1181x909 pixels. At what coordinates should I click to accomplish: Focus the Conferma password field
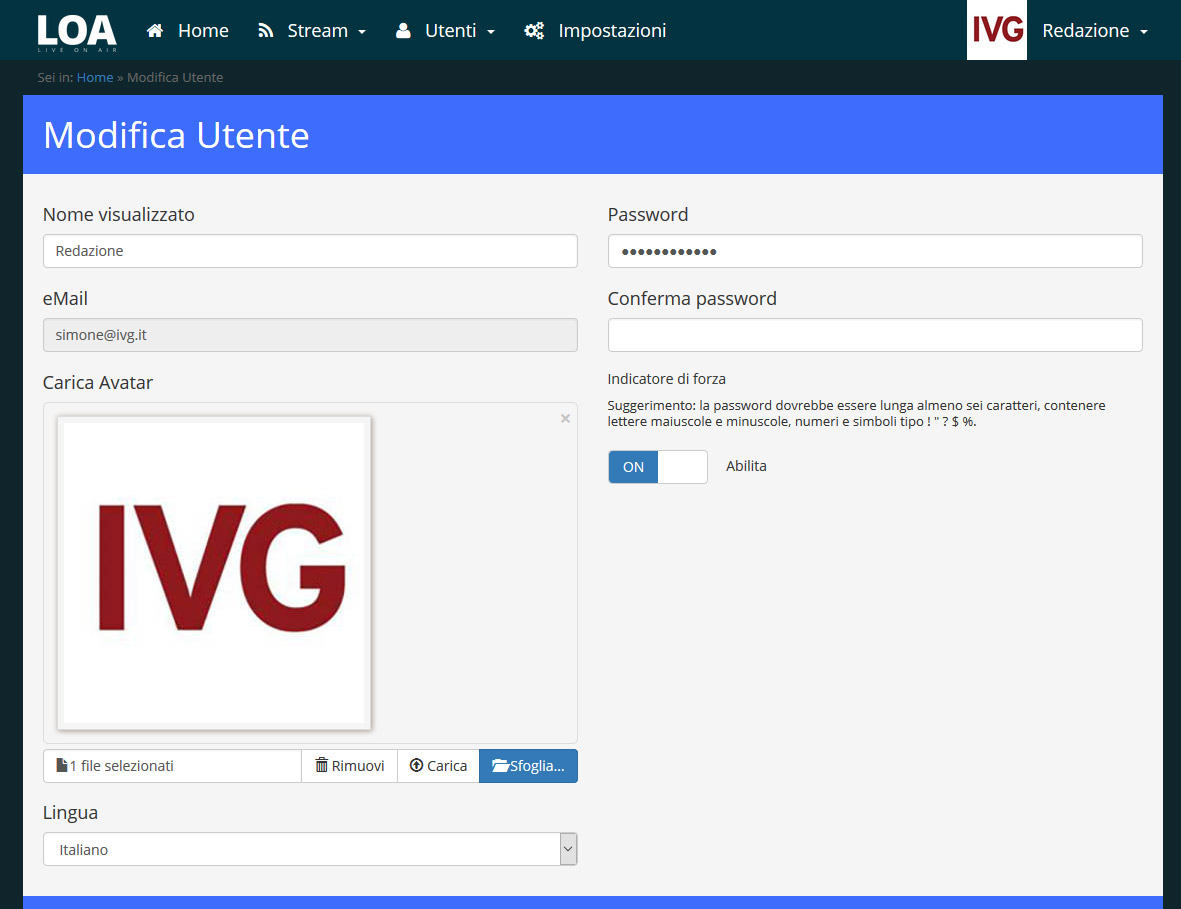tap(875, 335)
